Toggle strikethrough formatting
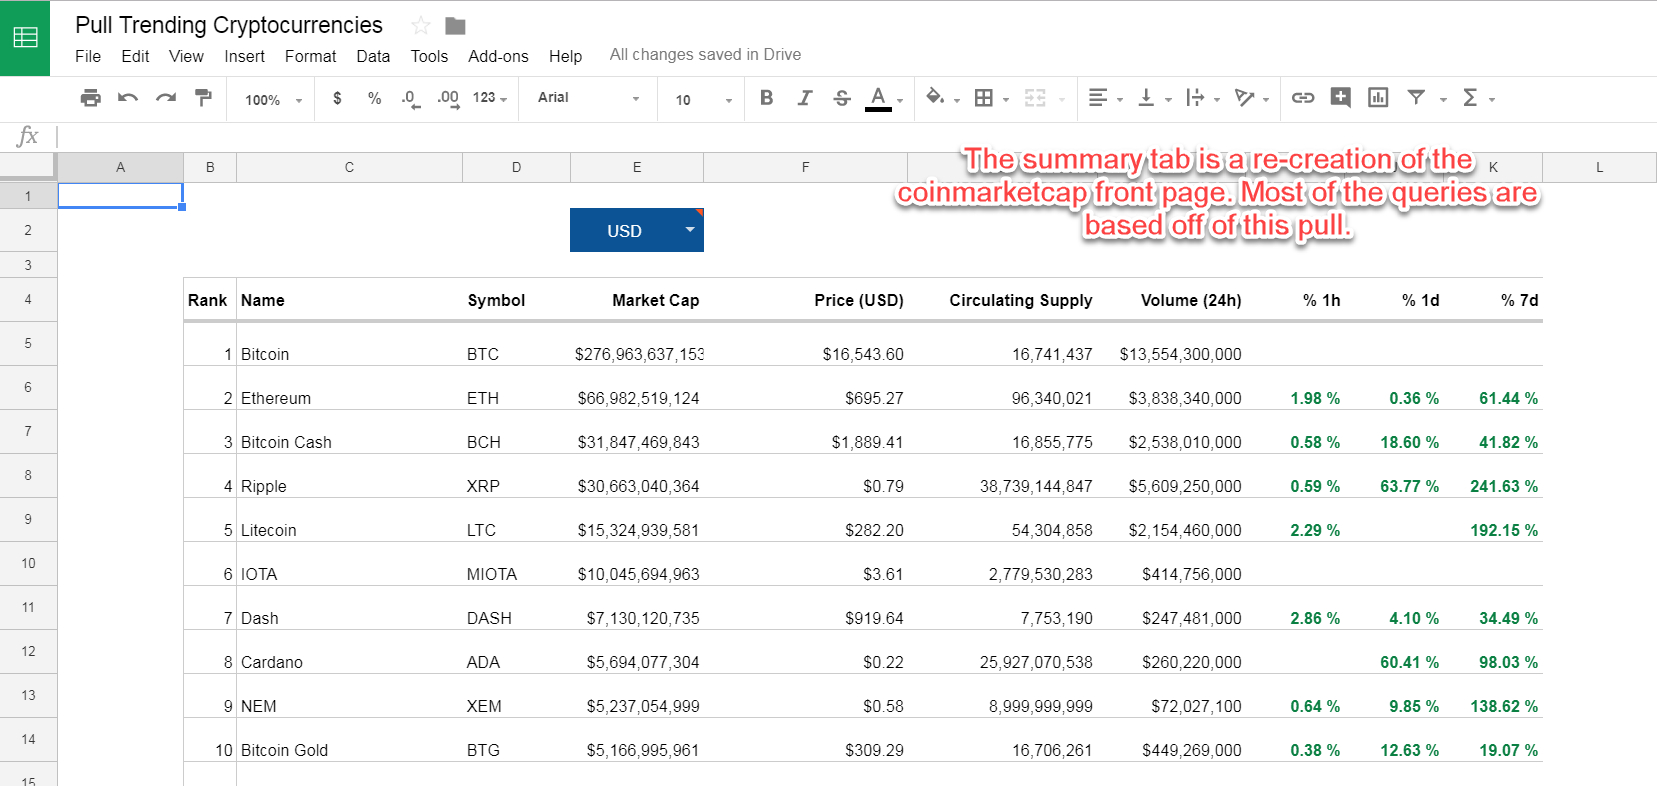 (842, 98)
